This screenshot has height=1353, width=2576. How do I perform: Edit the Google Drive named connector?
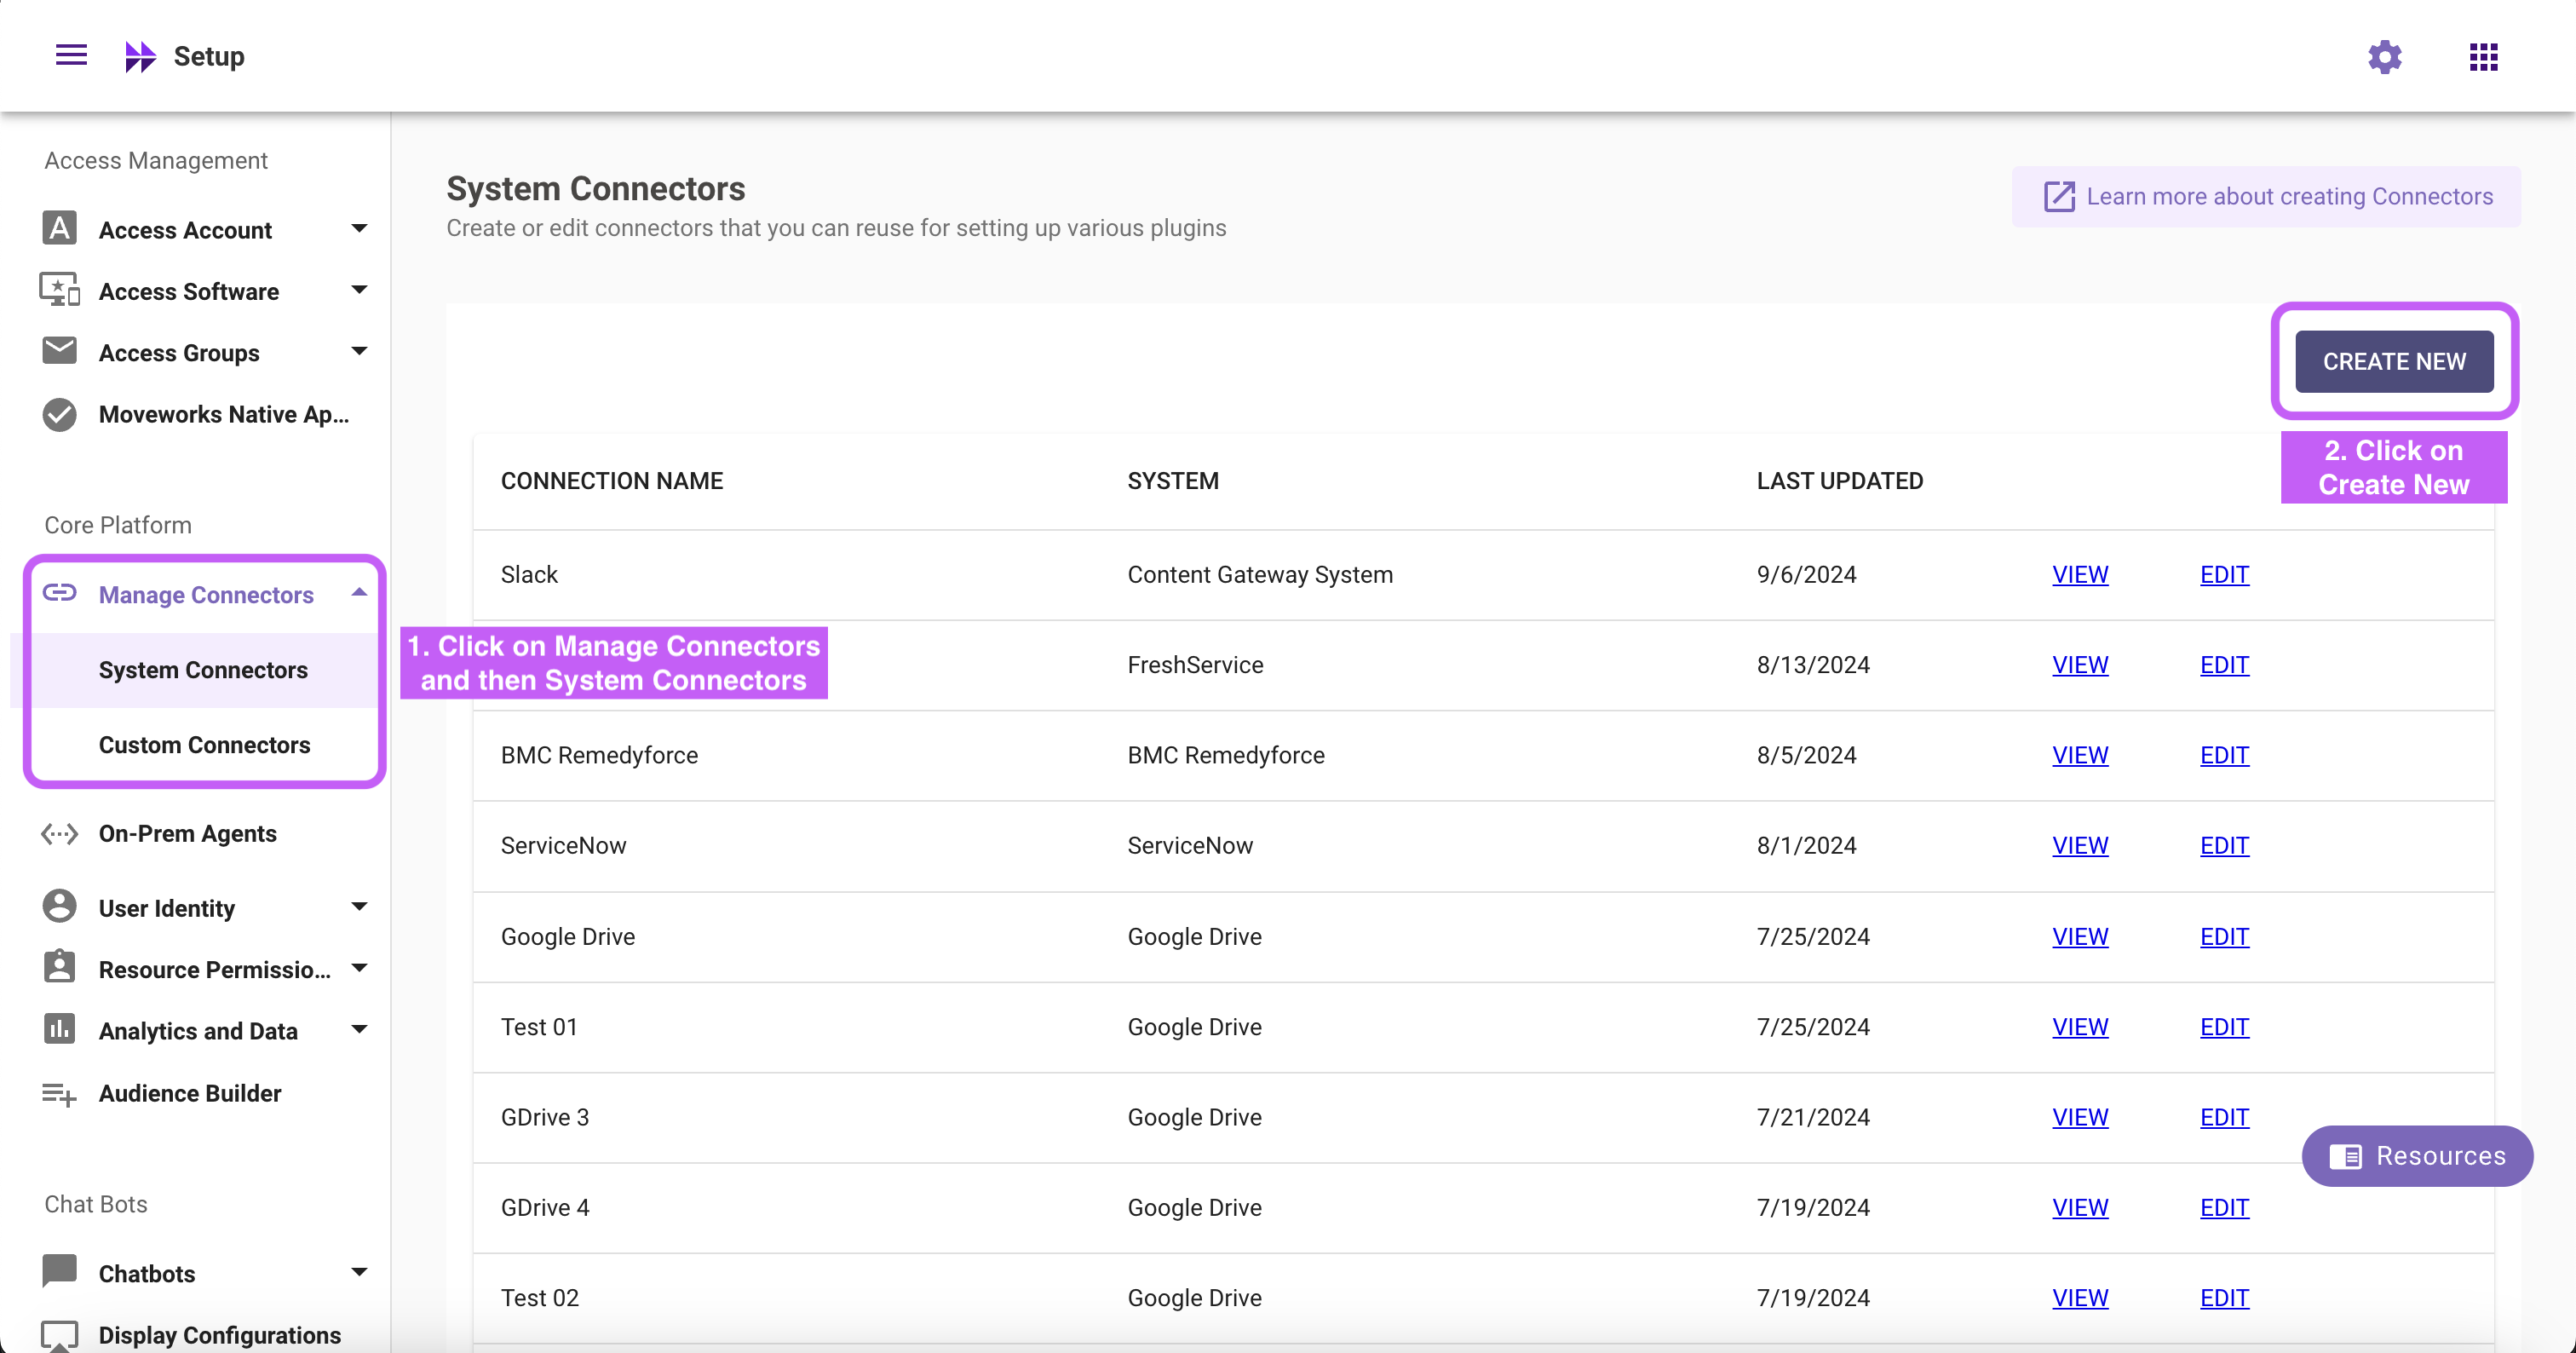click(x=2224, y=936)
